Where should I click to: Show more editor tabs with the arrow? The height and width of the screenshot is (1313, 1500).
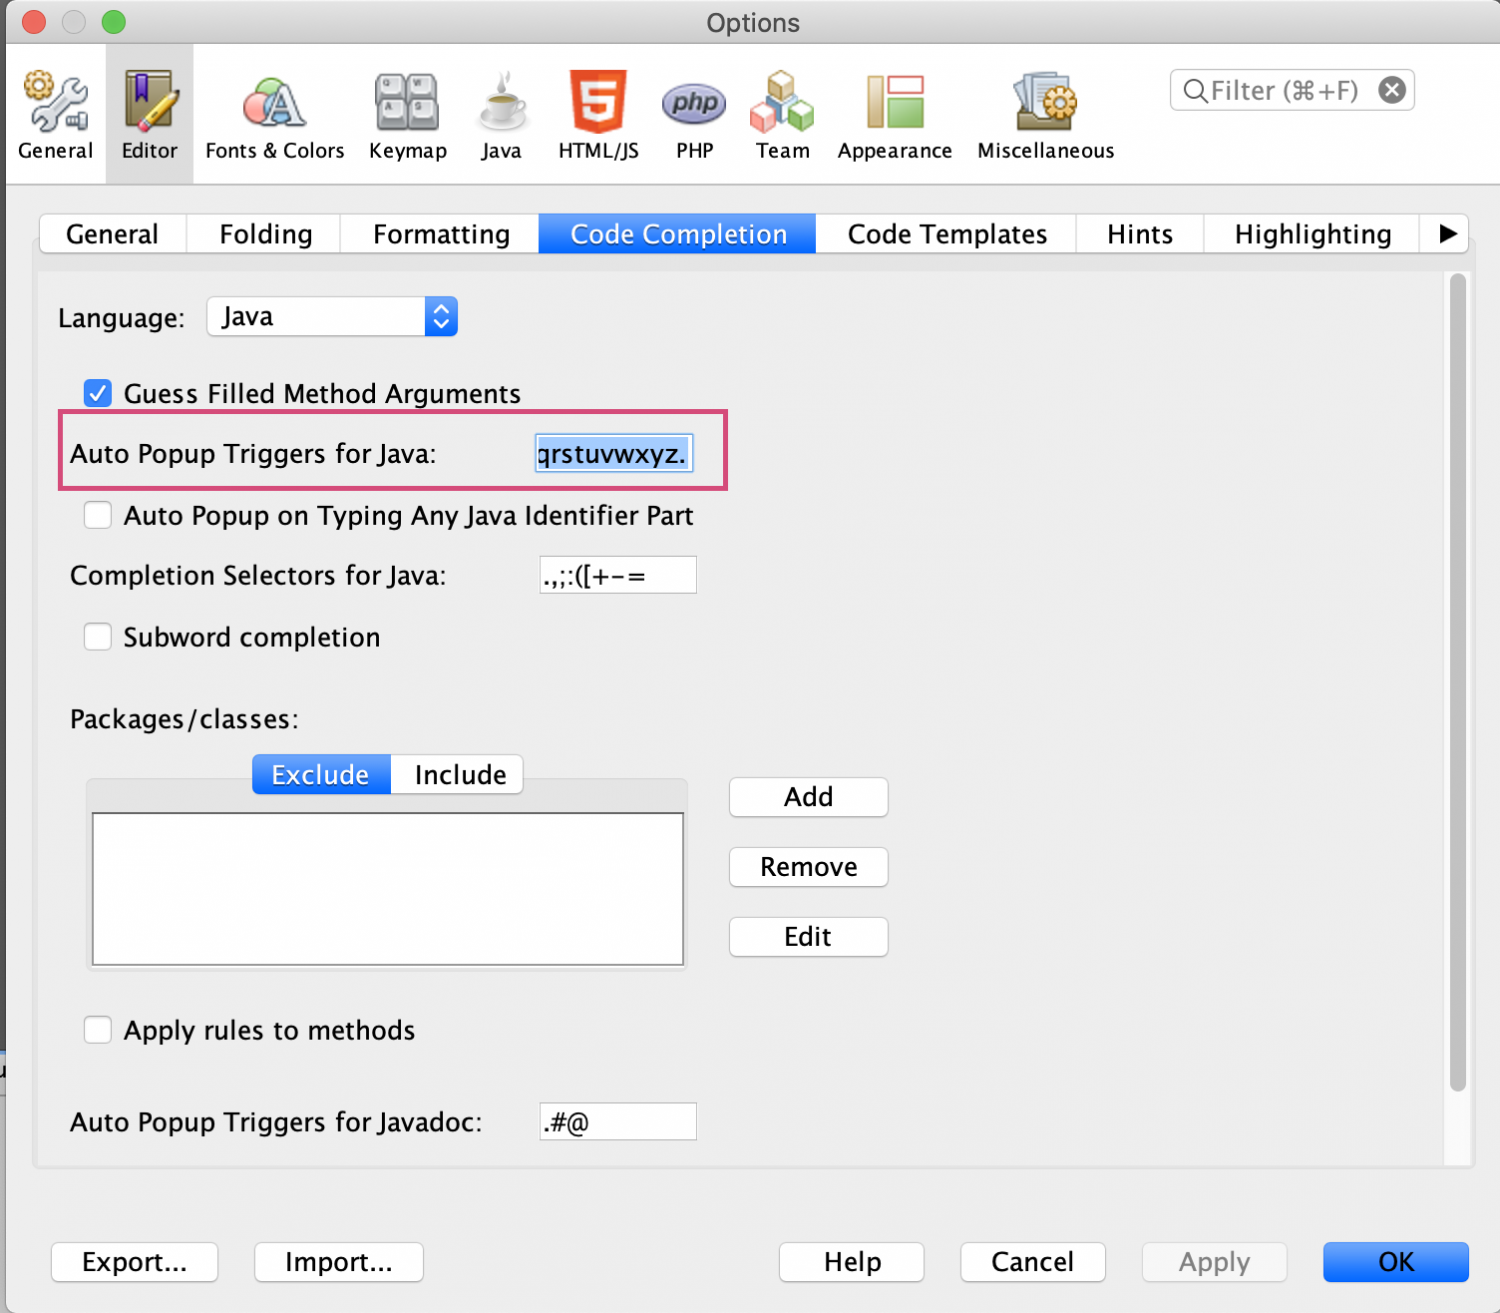(1446, 234)
